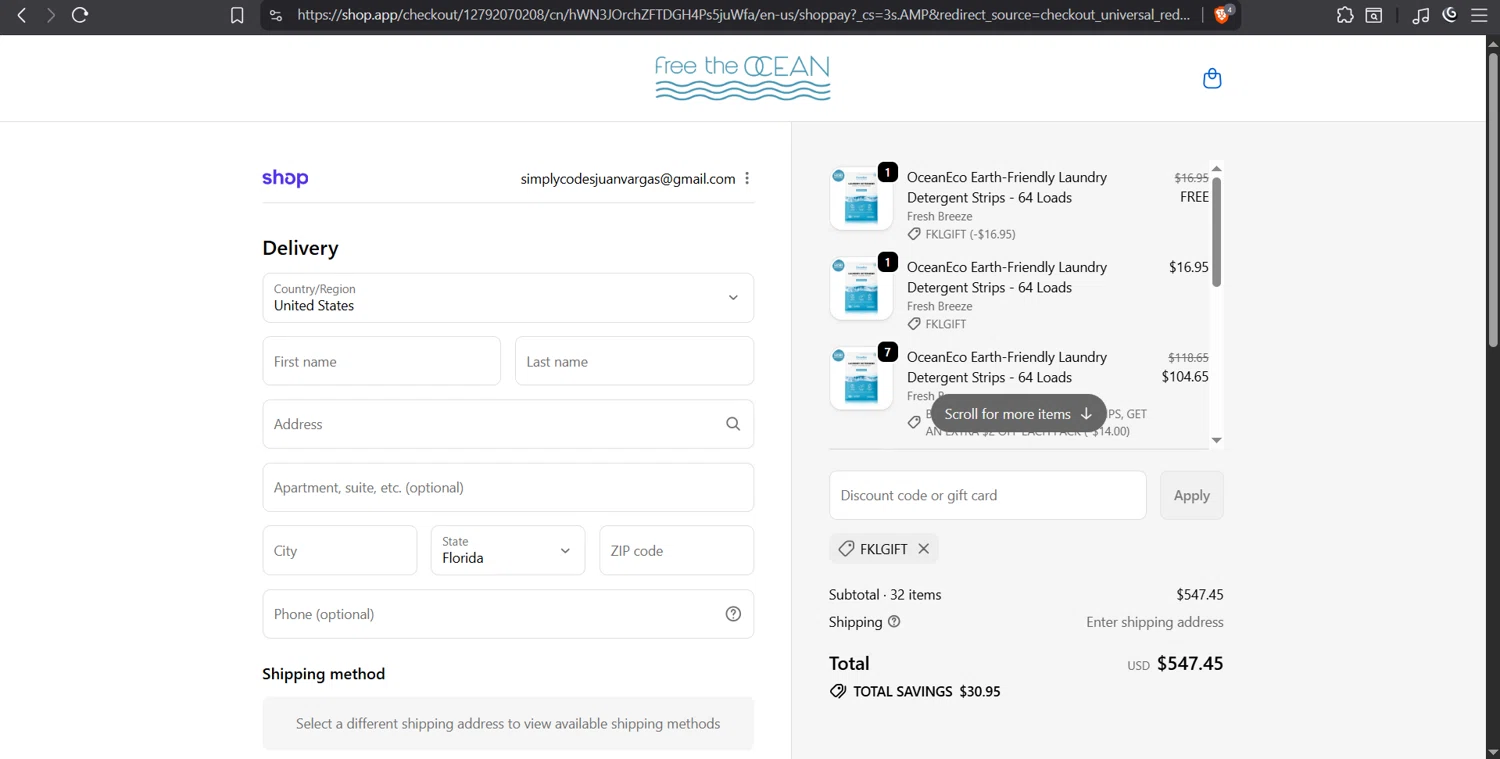Click the Shop logo
Image resolution: width=1500 pixels, height=759 pixels.
285,178
